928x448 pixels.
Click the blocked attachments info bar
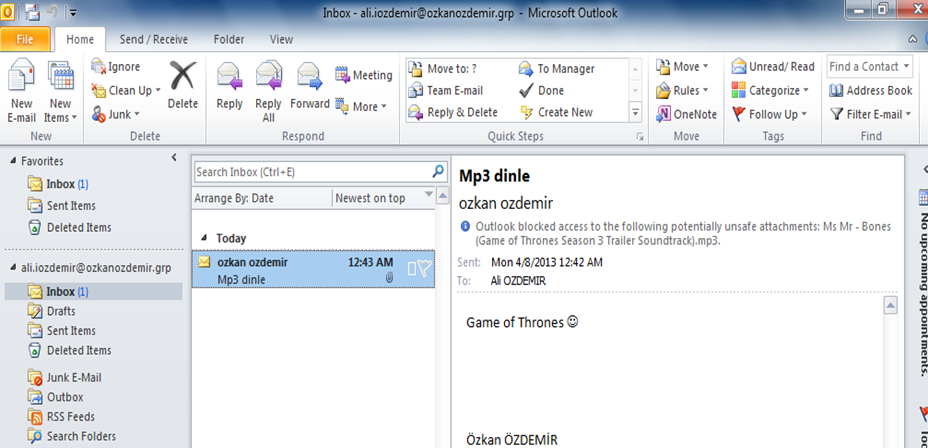tap(676, 233)
